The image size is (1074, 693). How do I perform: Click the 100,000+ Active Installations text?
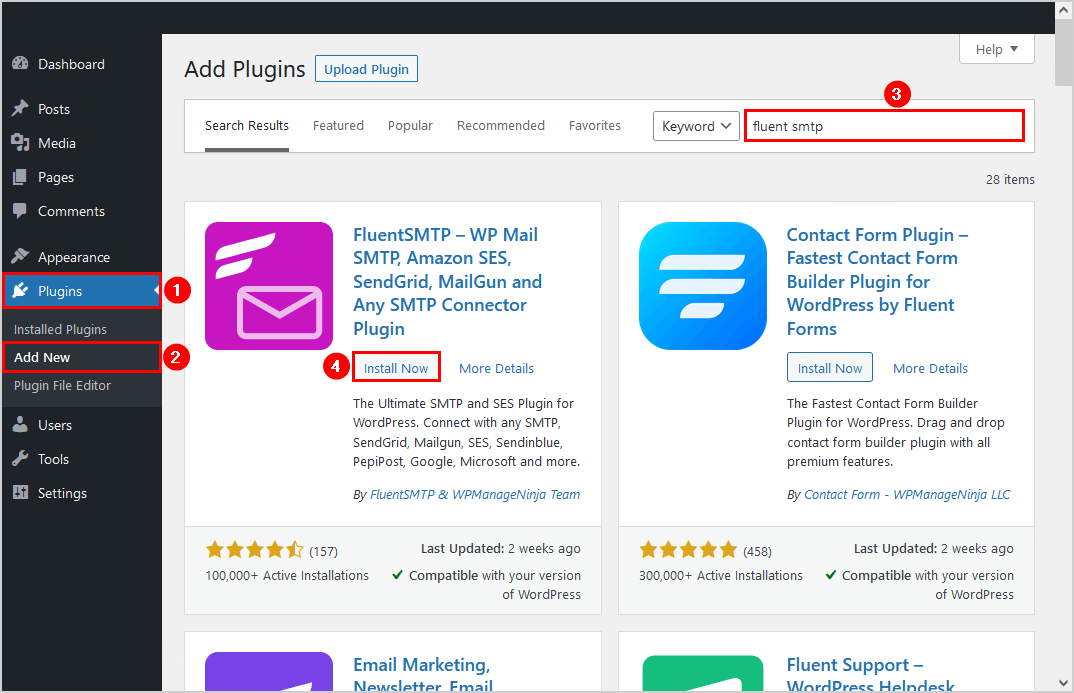pos(287,575)
